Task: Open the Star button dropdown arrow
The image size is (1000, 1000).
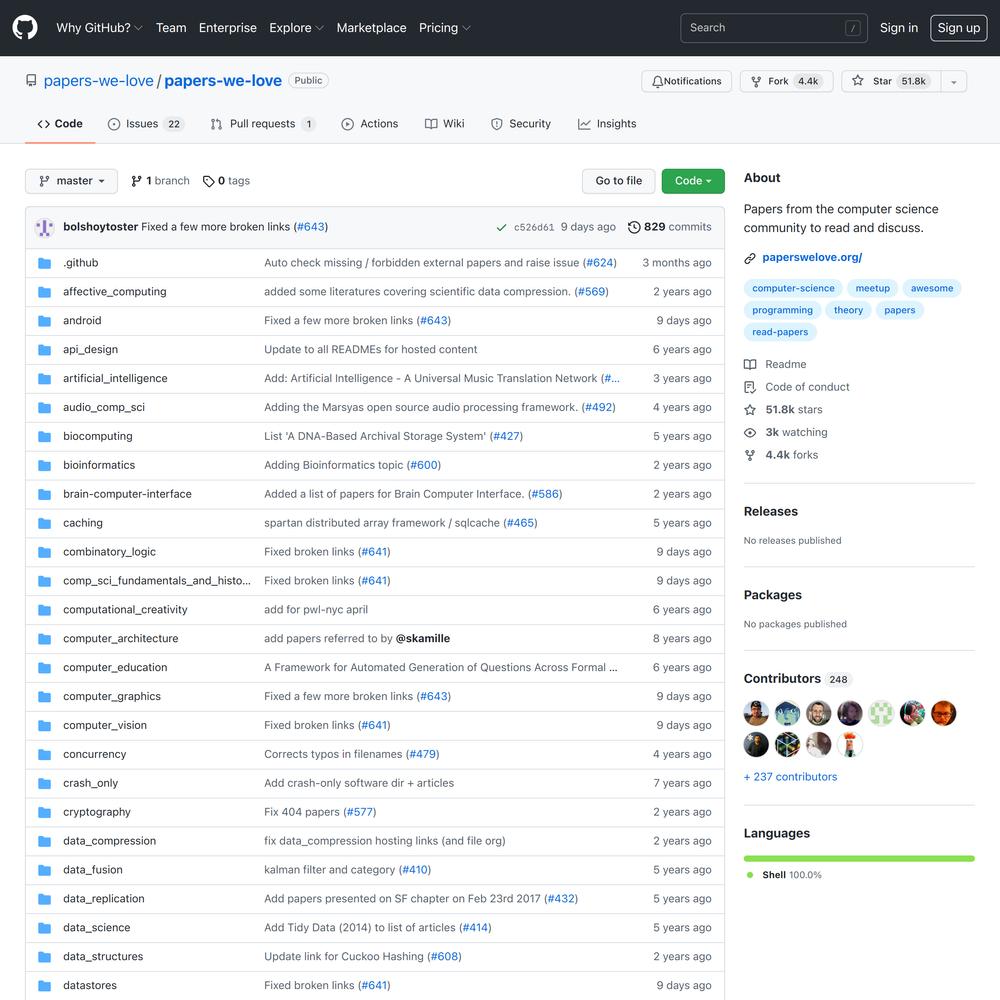Action: [x=953, y=82]
